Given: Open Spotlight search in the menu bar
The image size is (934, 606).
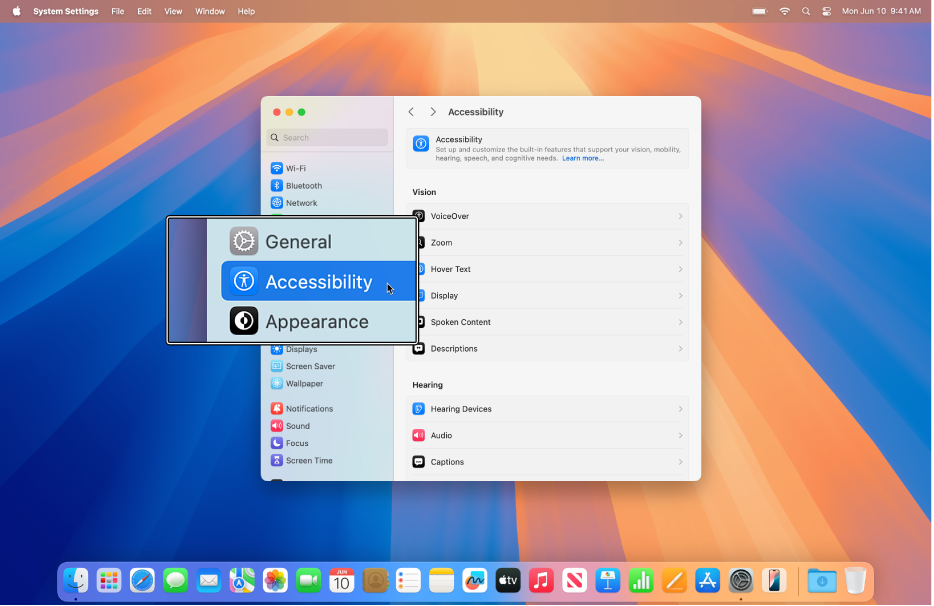Looking at the screenshot, I should pos(806,11).
